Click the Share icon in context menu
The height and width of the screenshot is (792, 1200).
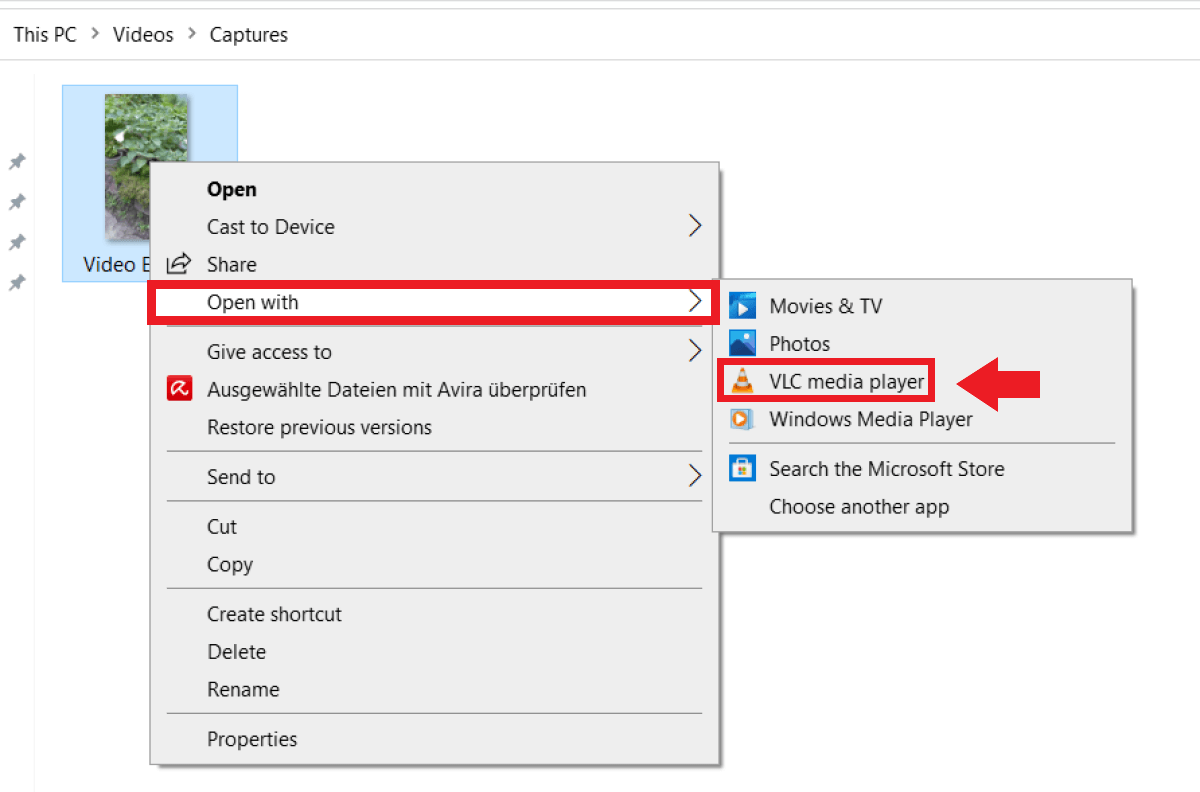[179, 264]
